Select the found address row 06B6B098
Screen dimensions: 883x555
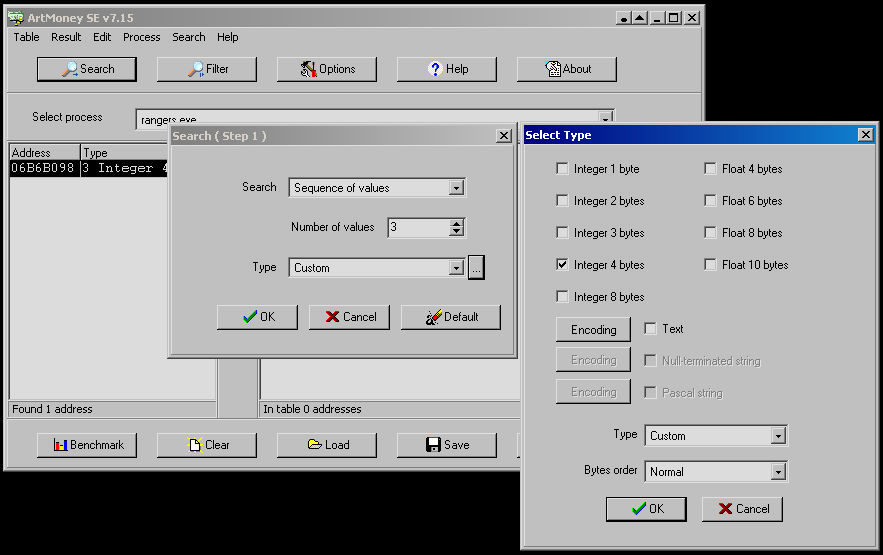89,168
